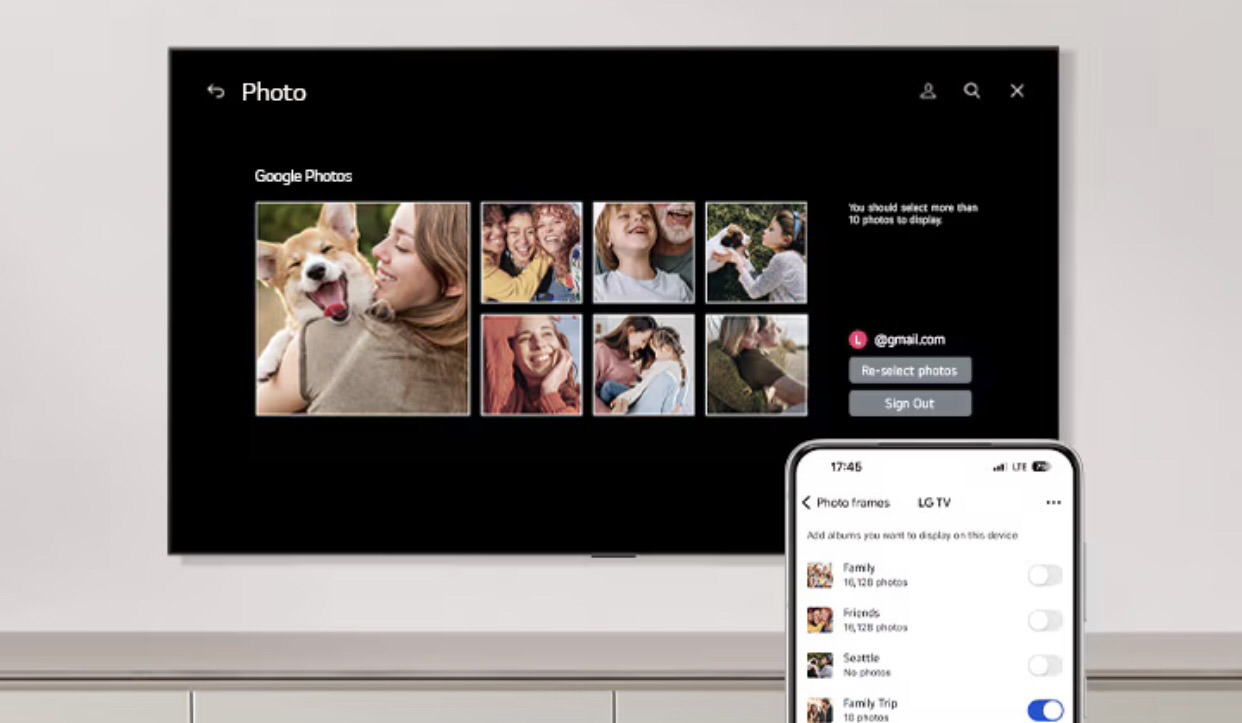Tap the Seattle album thumbnail icon
1242x723 pixels.
820,665
